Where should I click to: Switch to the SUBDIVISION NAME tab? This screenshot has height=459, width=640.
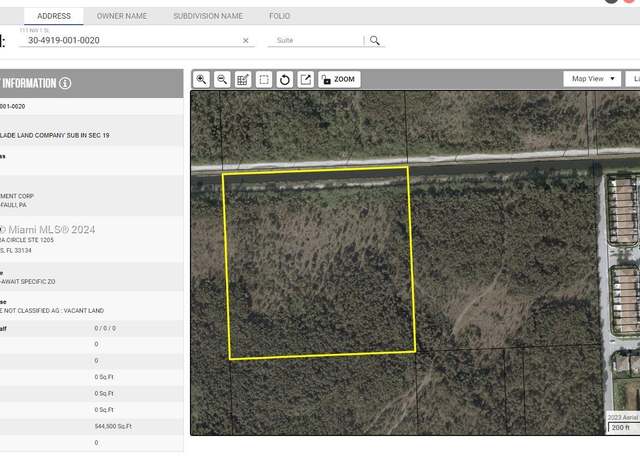pos(208,16)
